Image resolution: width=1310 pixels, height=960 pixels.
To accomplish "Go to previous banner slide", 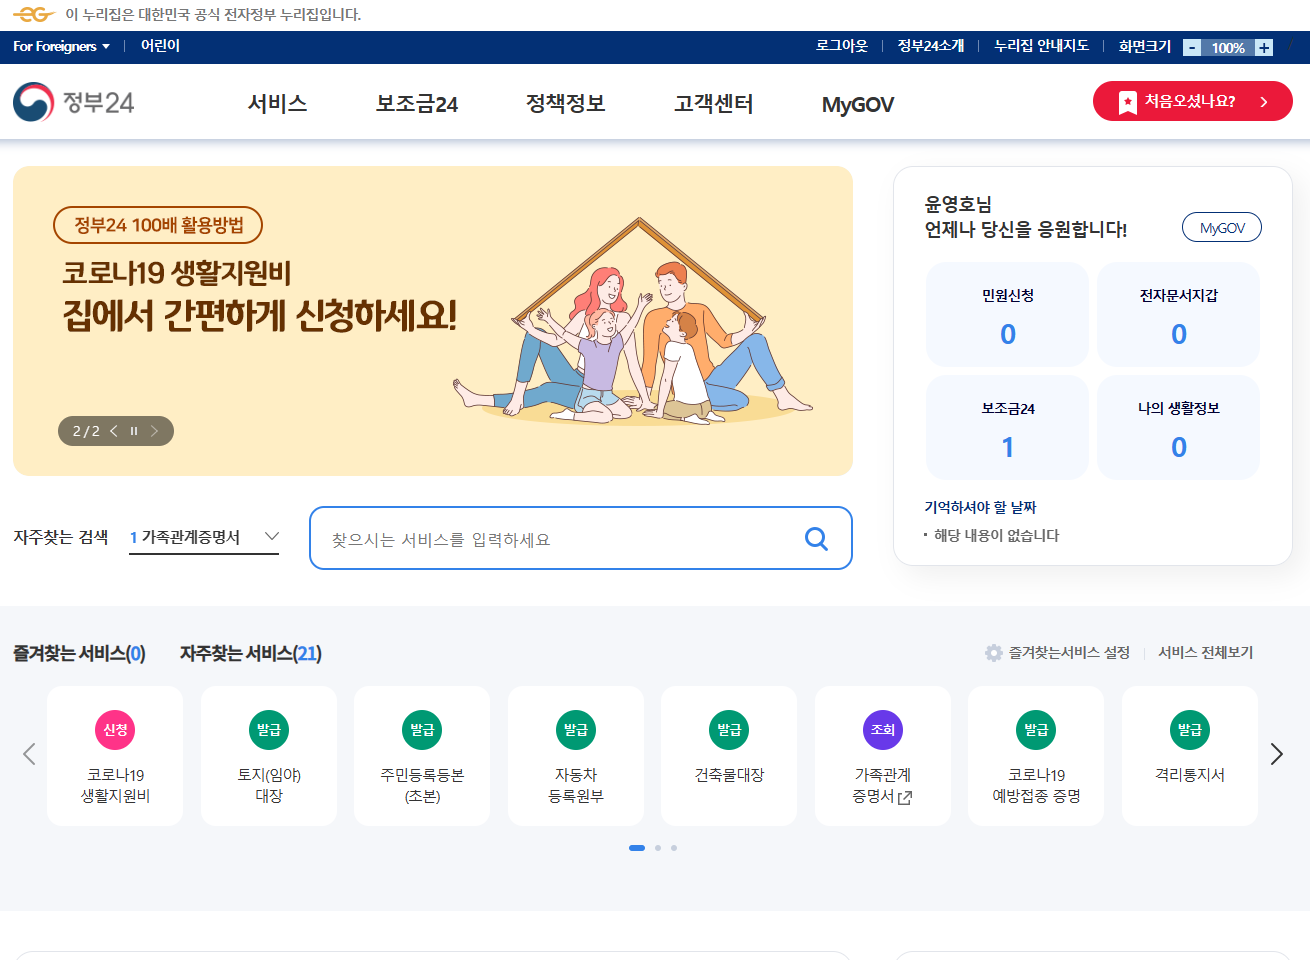I will point(114,431).
